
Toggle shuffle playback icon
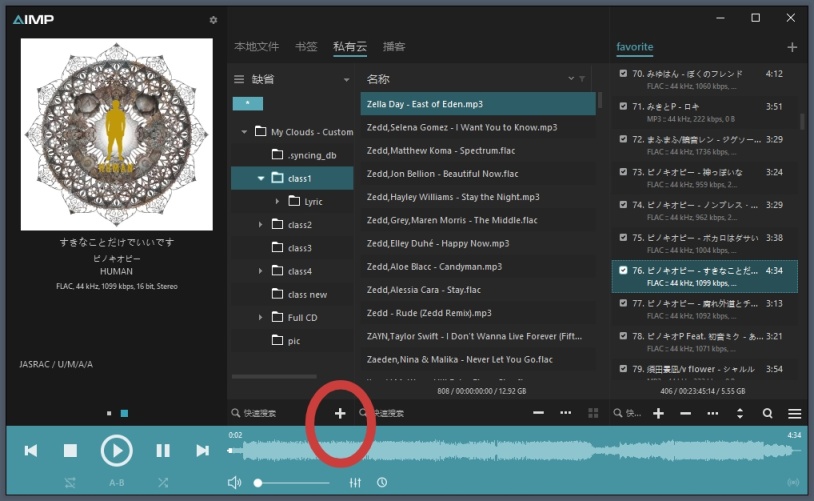coord(163,483)
